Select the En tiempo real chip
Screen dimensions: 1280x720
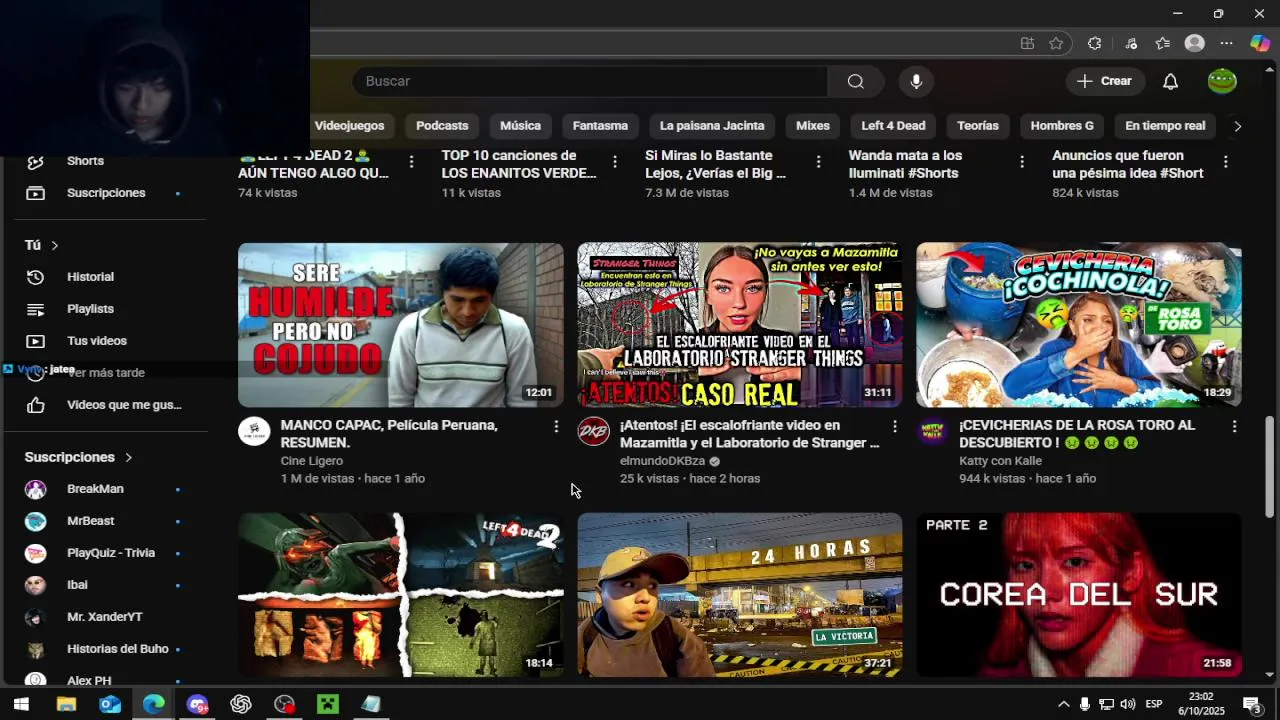coord(1165,126)
